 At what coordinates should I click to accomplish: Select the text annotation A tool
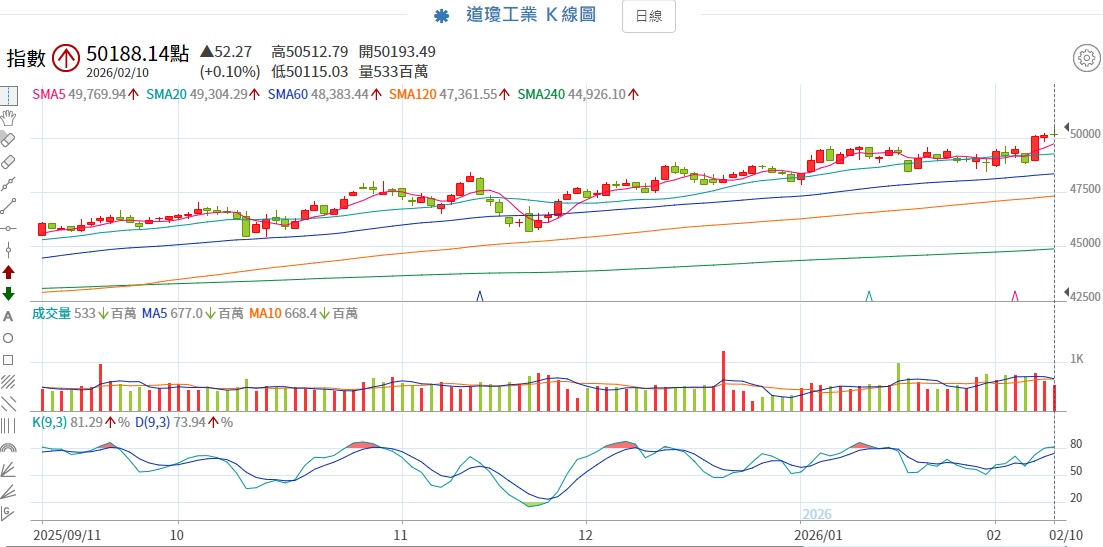8,316
